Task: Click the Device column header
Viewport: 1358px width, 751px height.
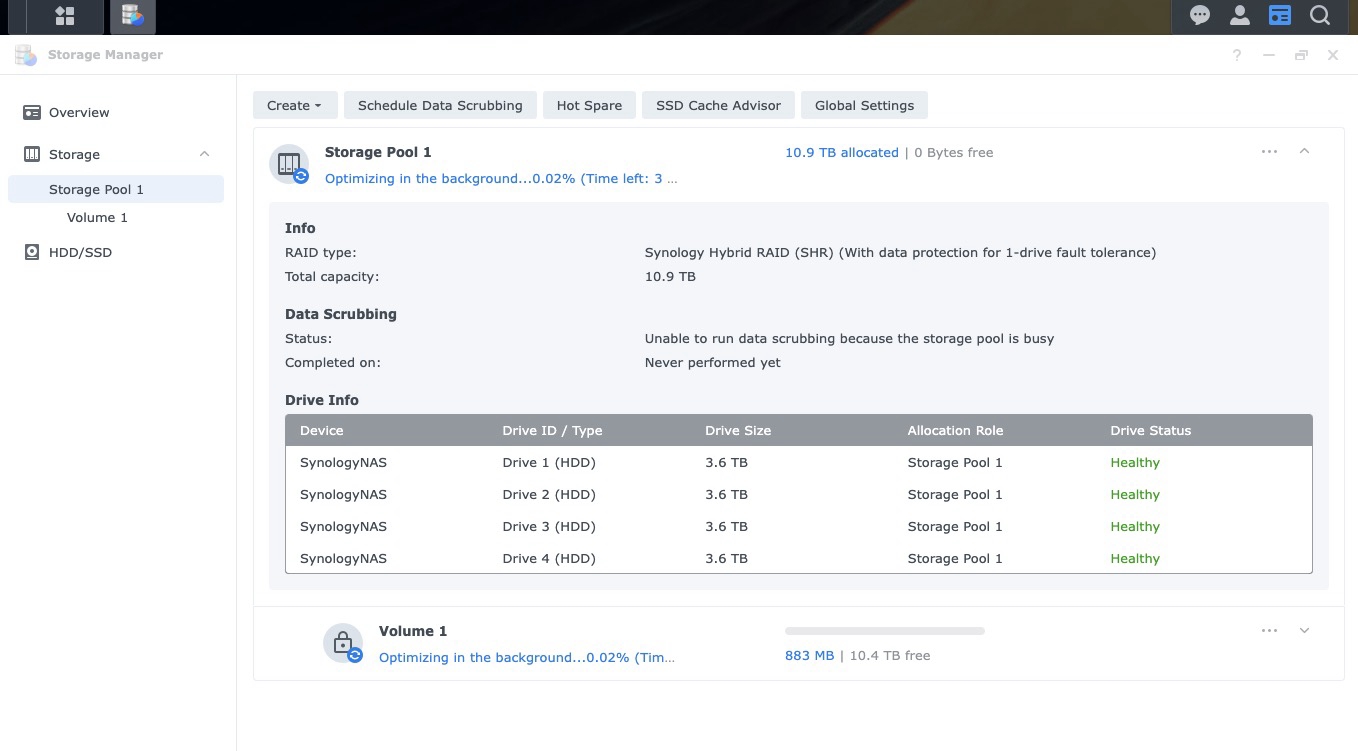Action: [322, 430]
